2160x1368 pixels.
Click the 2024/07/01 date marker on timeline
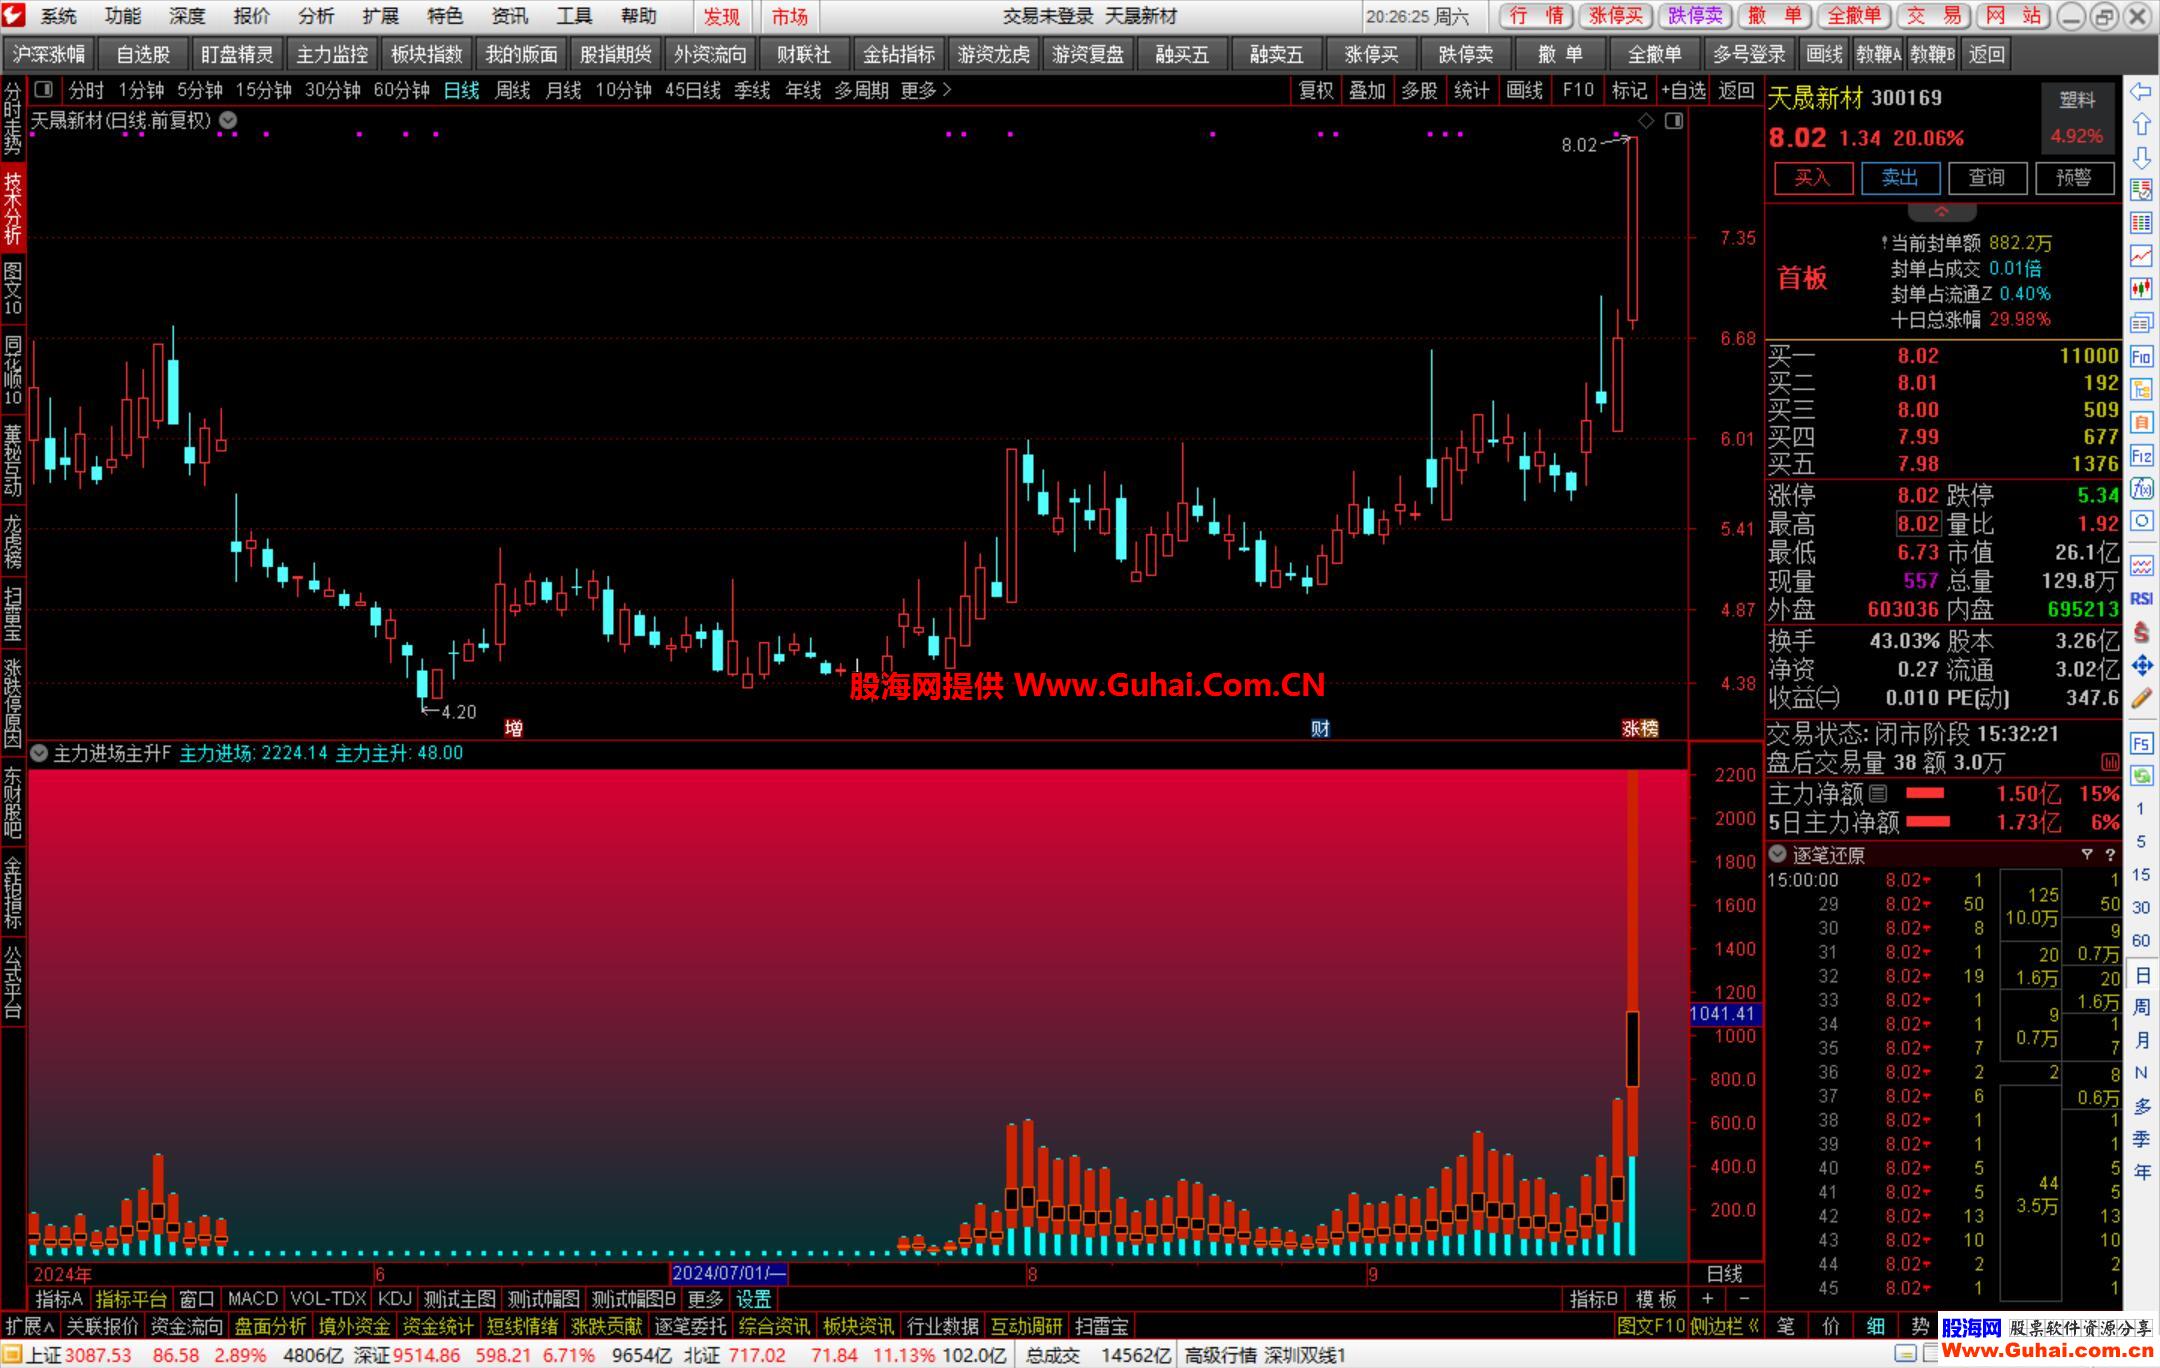(729, 1274)
